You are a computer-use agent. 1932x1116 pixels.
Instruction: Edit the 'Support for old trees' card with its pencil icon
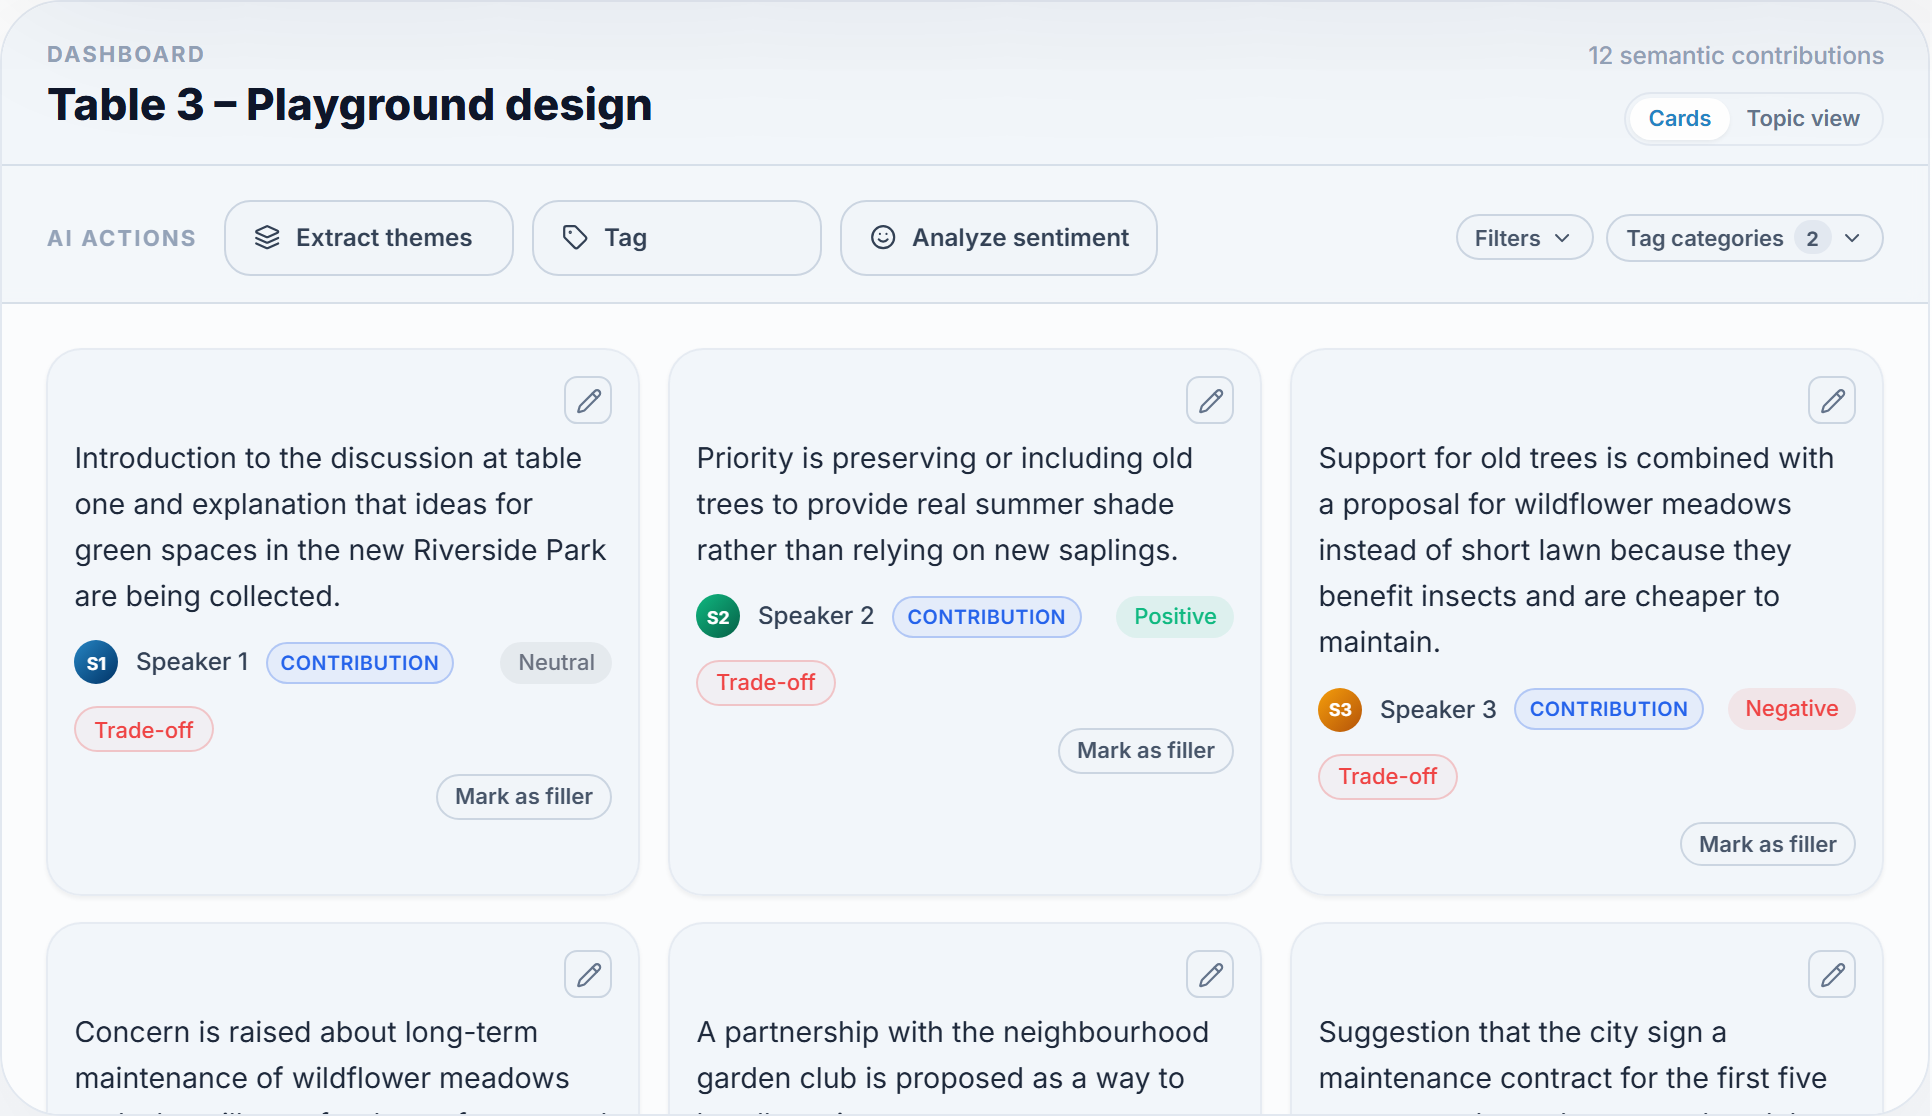1832,400
